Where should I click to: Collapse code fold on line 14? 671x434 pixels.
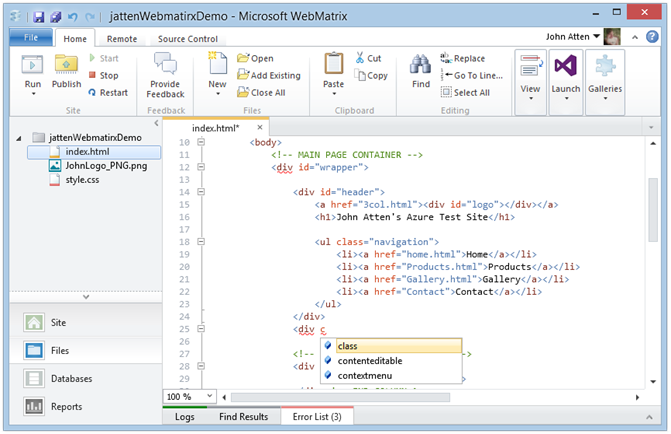click(201, 191)
